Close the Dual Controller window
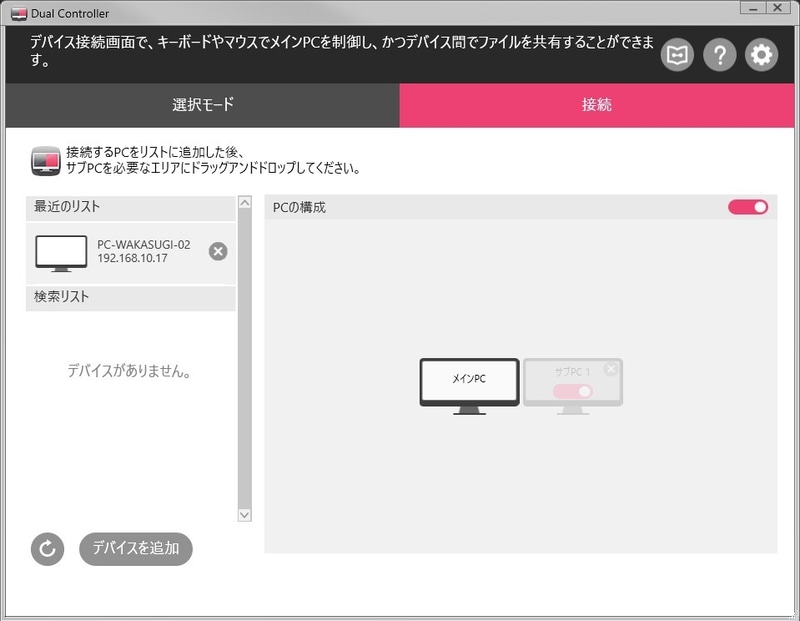Image resolution: width=800 pixels, height=621 pixels. tap(778, 8)
